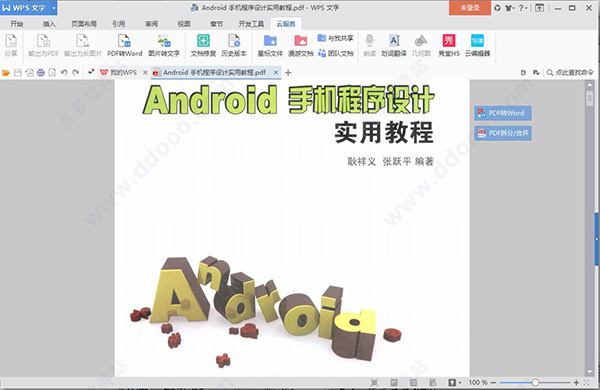
Task: Open 图片转文字 image-to-text tool
Action: point(164,45)
